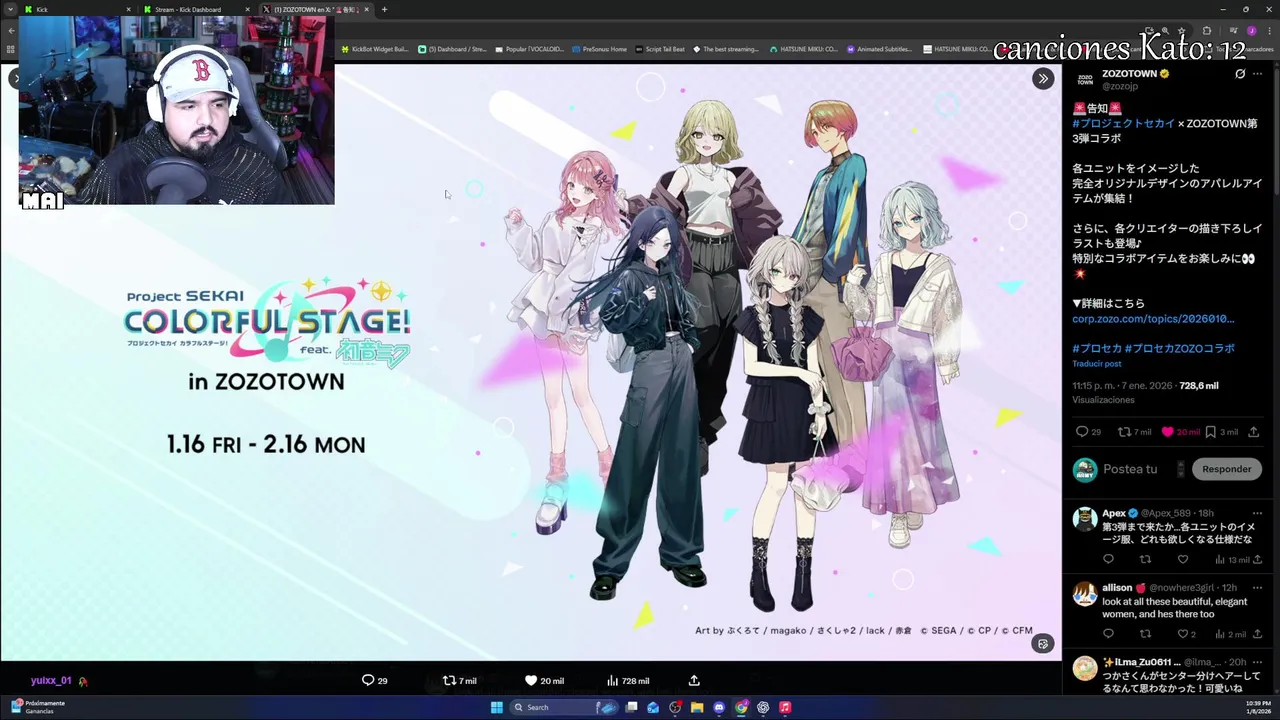1280x720 pixels.
Task: Open the #プロセカZOZOコラボ hashtag
Action: 1180,348
